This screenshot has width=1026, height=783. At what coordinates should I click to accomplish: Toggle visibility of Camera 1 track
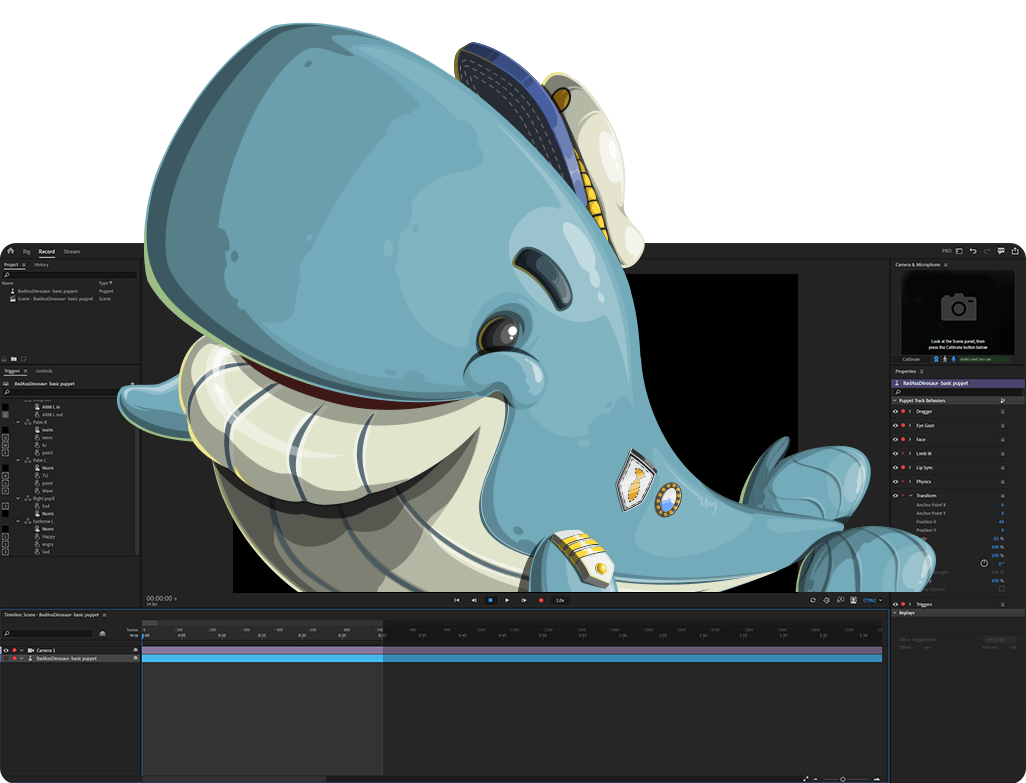(x=6, y=650)
